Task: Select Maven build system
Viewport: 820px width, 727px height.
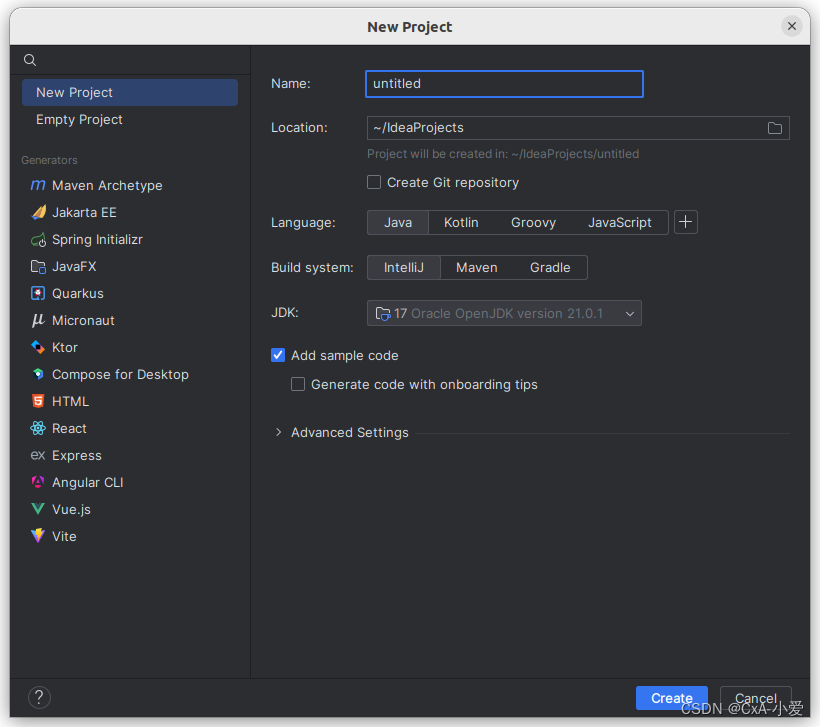Action: 476,268
